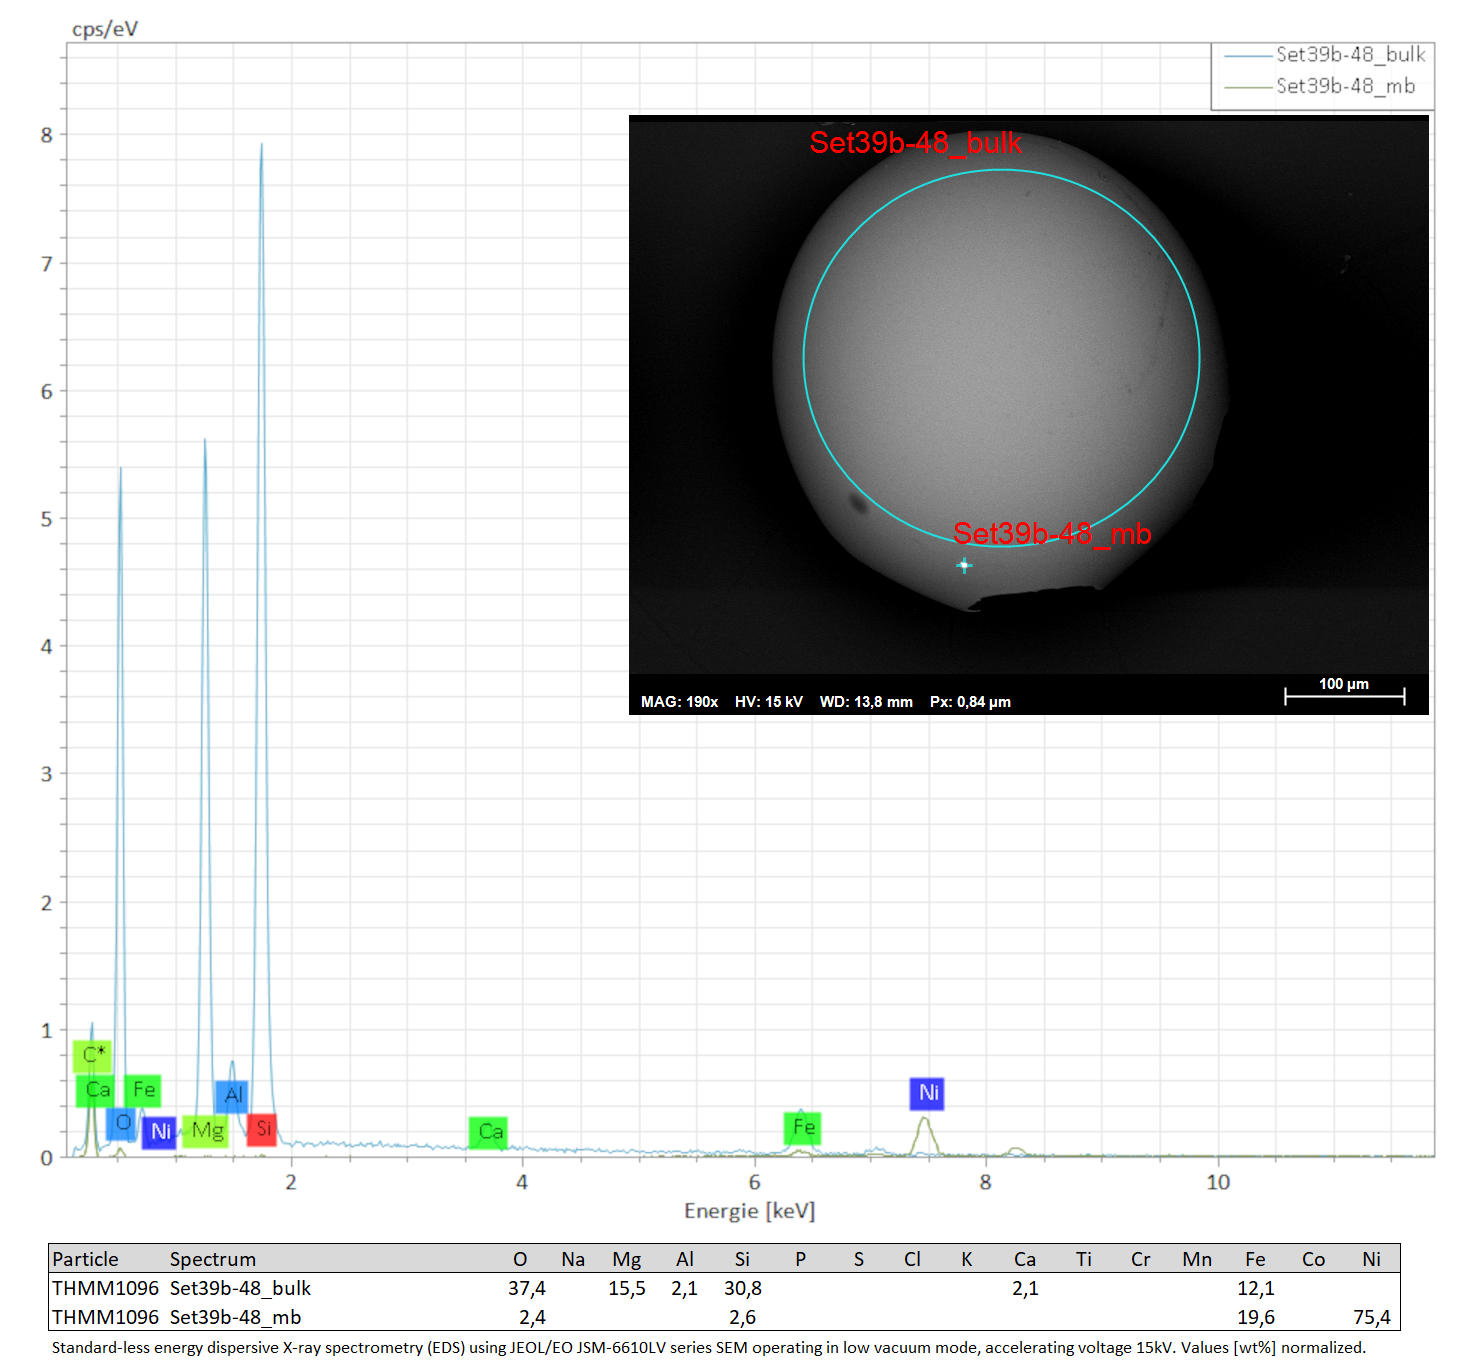This screenshot has width=1458, height=1365.
Task: Click the cps/eV axis label
Action: 105,29
